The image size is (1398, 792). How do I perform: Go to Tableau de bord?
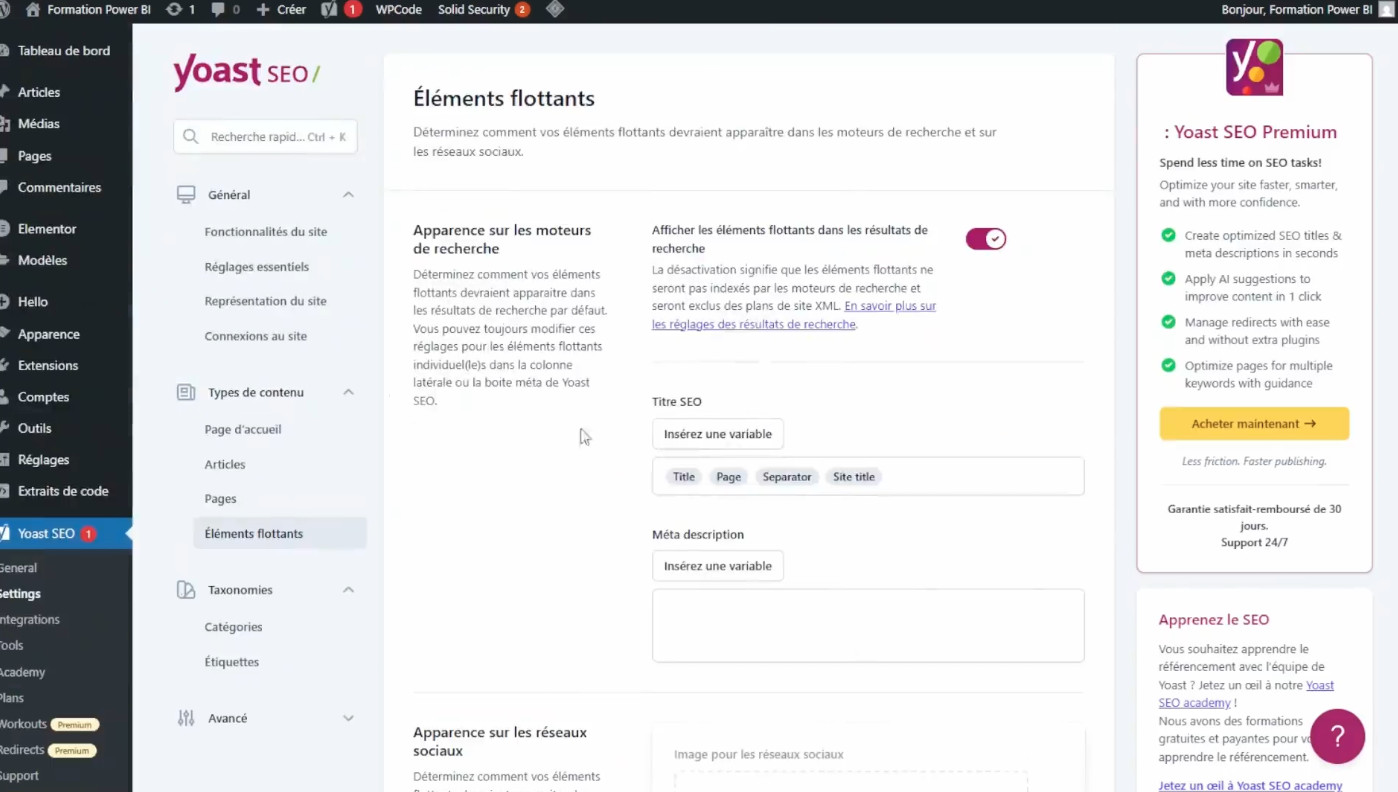(x=64, y=51)
